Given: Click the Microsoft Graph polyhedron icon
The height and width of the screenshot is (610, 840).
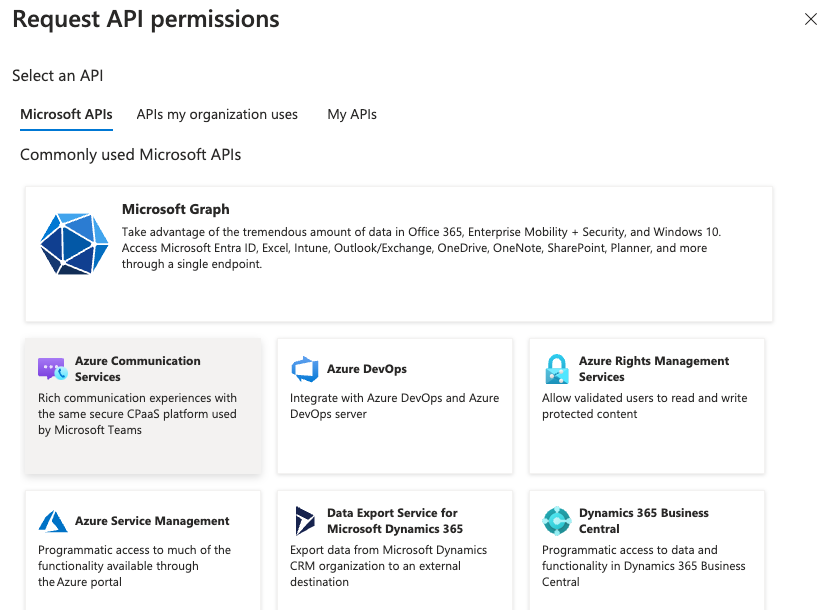Looking at the screenshot, I should tap(74, 244).
